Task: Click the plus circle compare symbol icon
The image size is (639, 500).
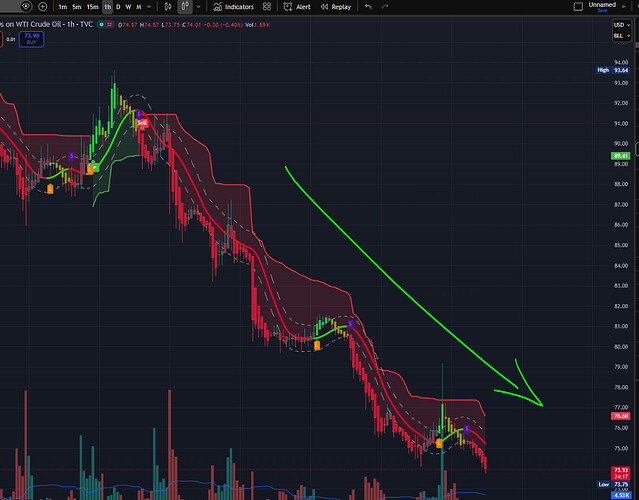Action: click(42, 7)
